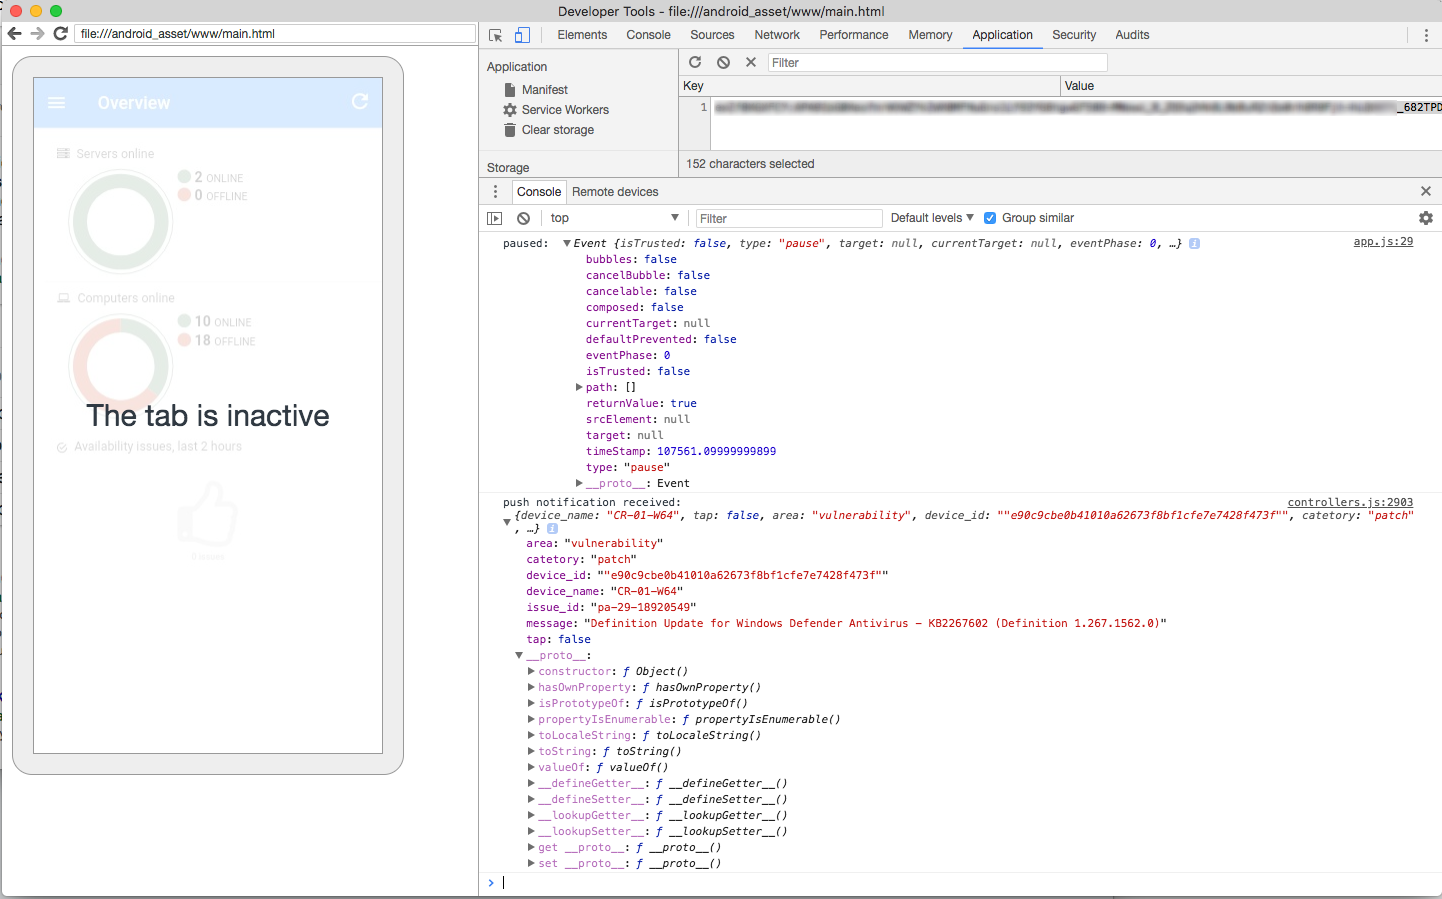Reload the page in the browser toolbar

point(61,33)
